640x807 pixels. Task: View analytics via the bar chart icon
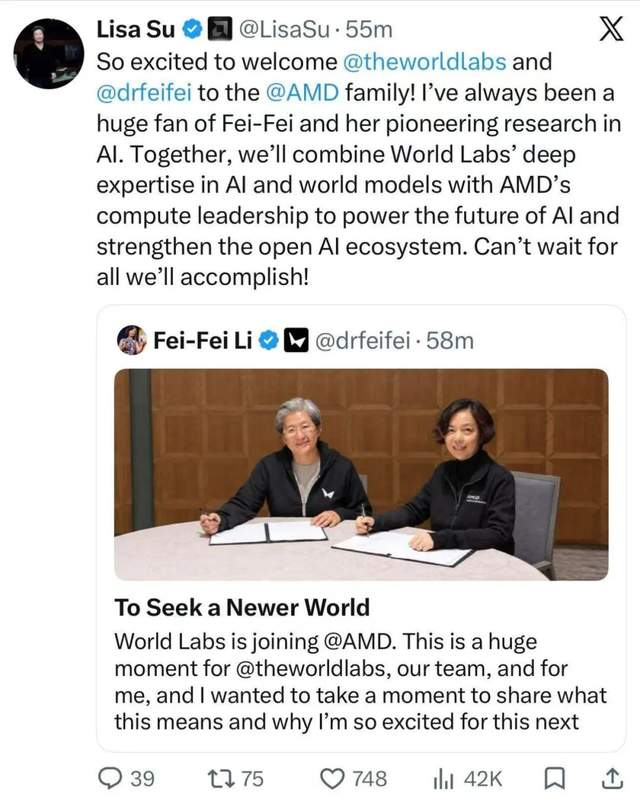point(443,779)
